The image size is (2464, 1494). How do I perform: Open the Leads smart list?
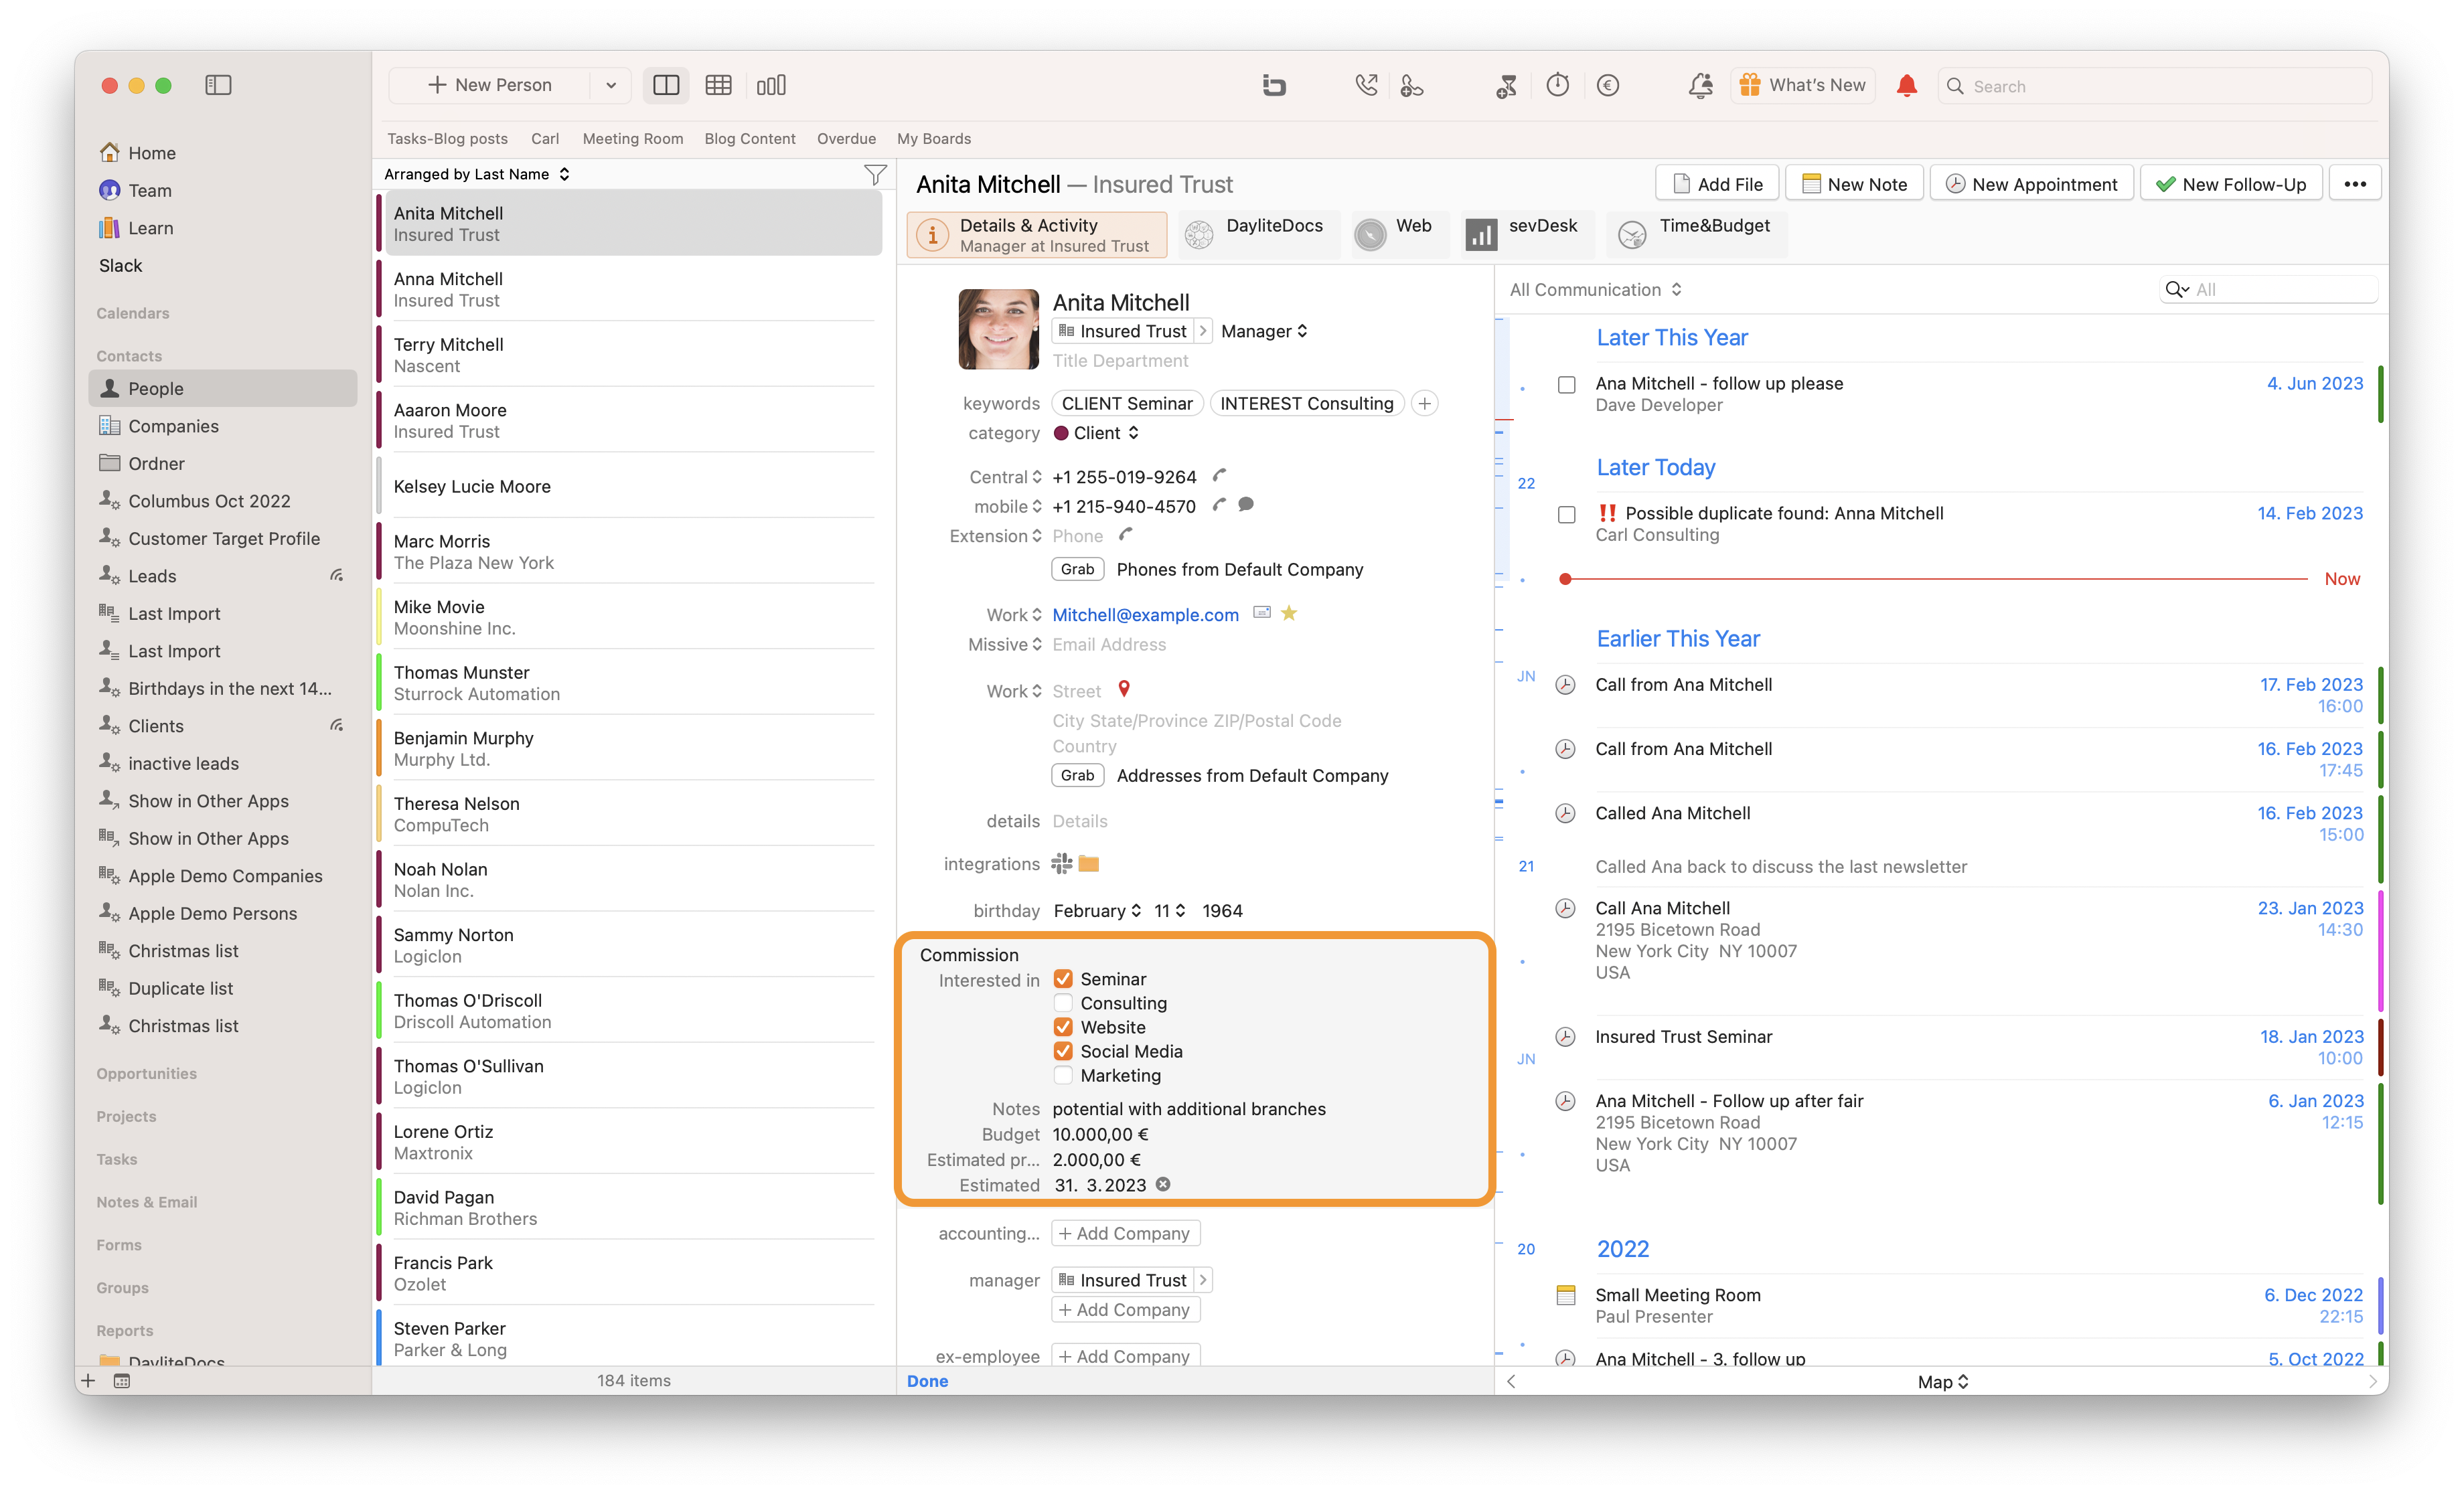coord(222,575)
